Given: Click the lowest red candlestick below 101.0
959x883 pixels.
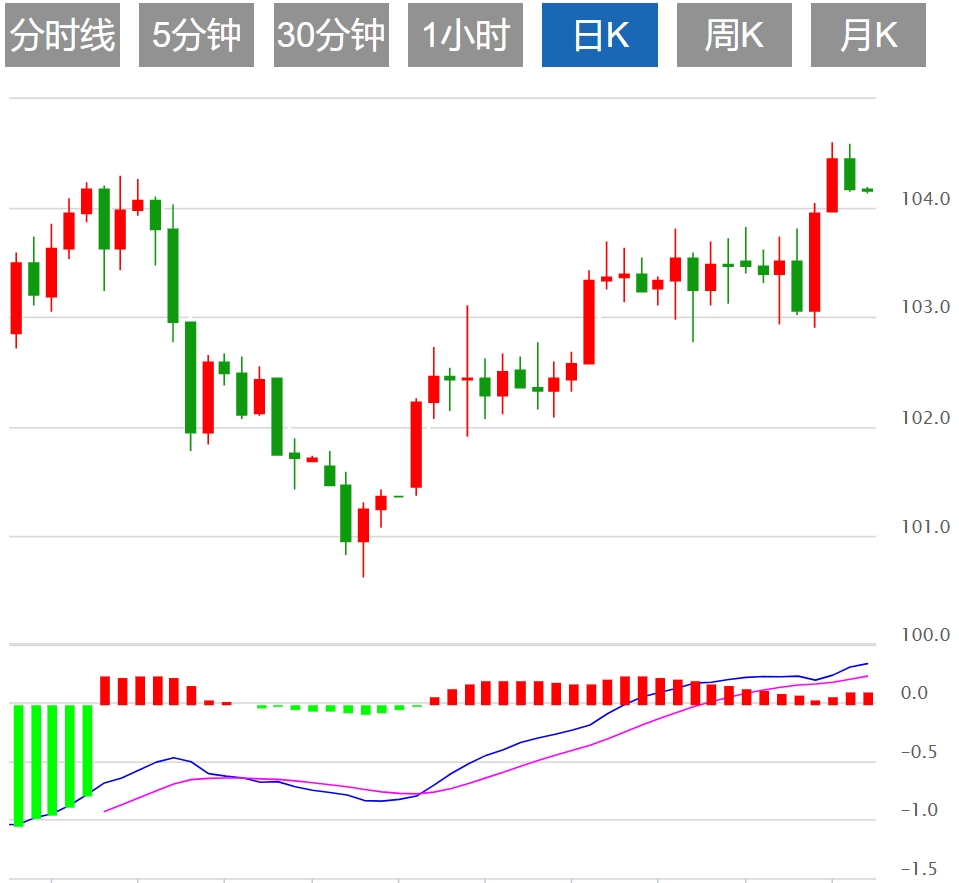Looking at the screenshot, I should point(363,525).
